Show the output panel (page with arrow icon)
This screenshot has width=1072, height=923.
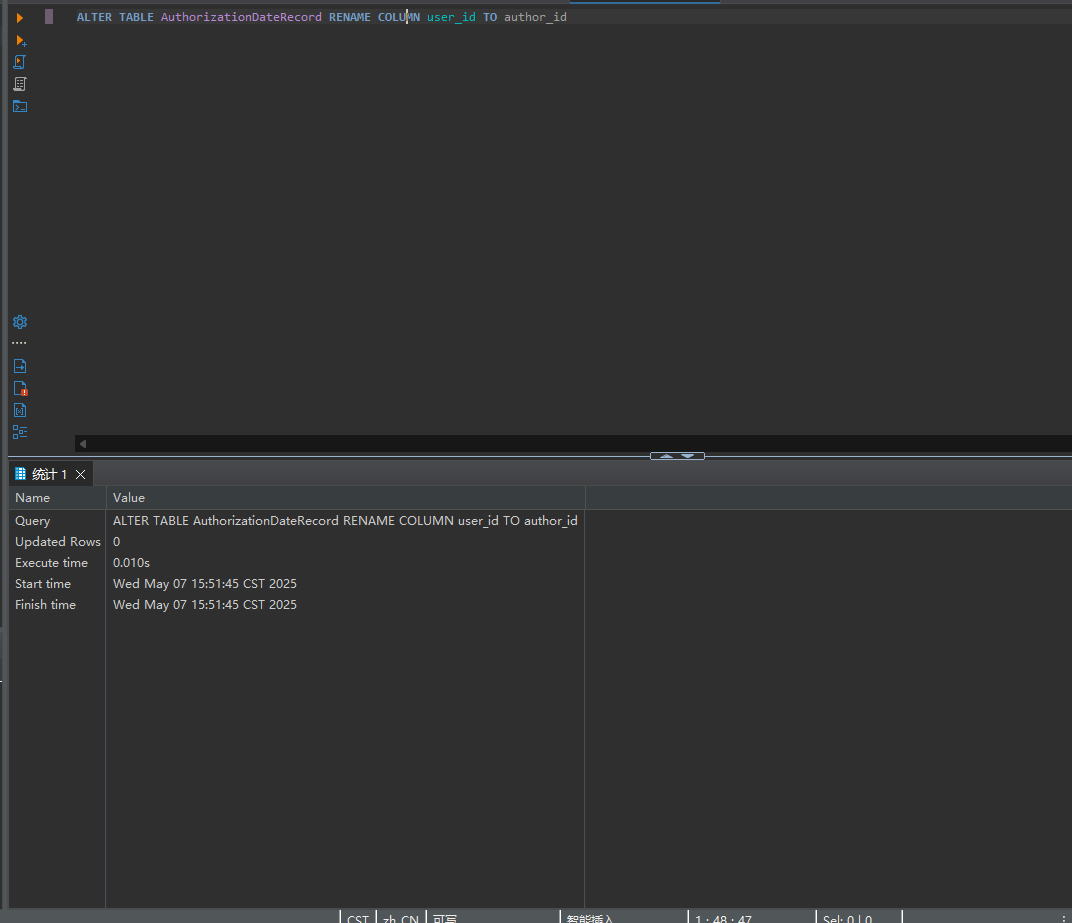20,366
